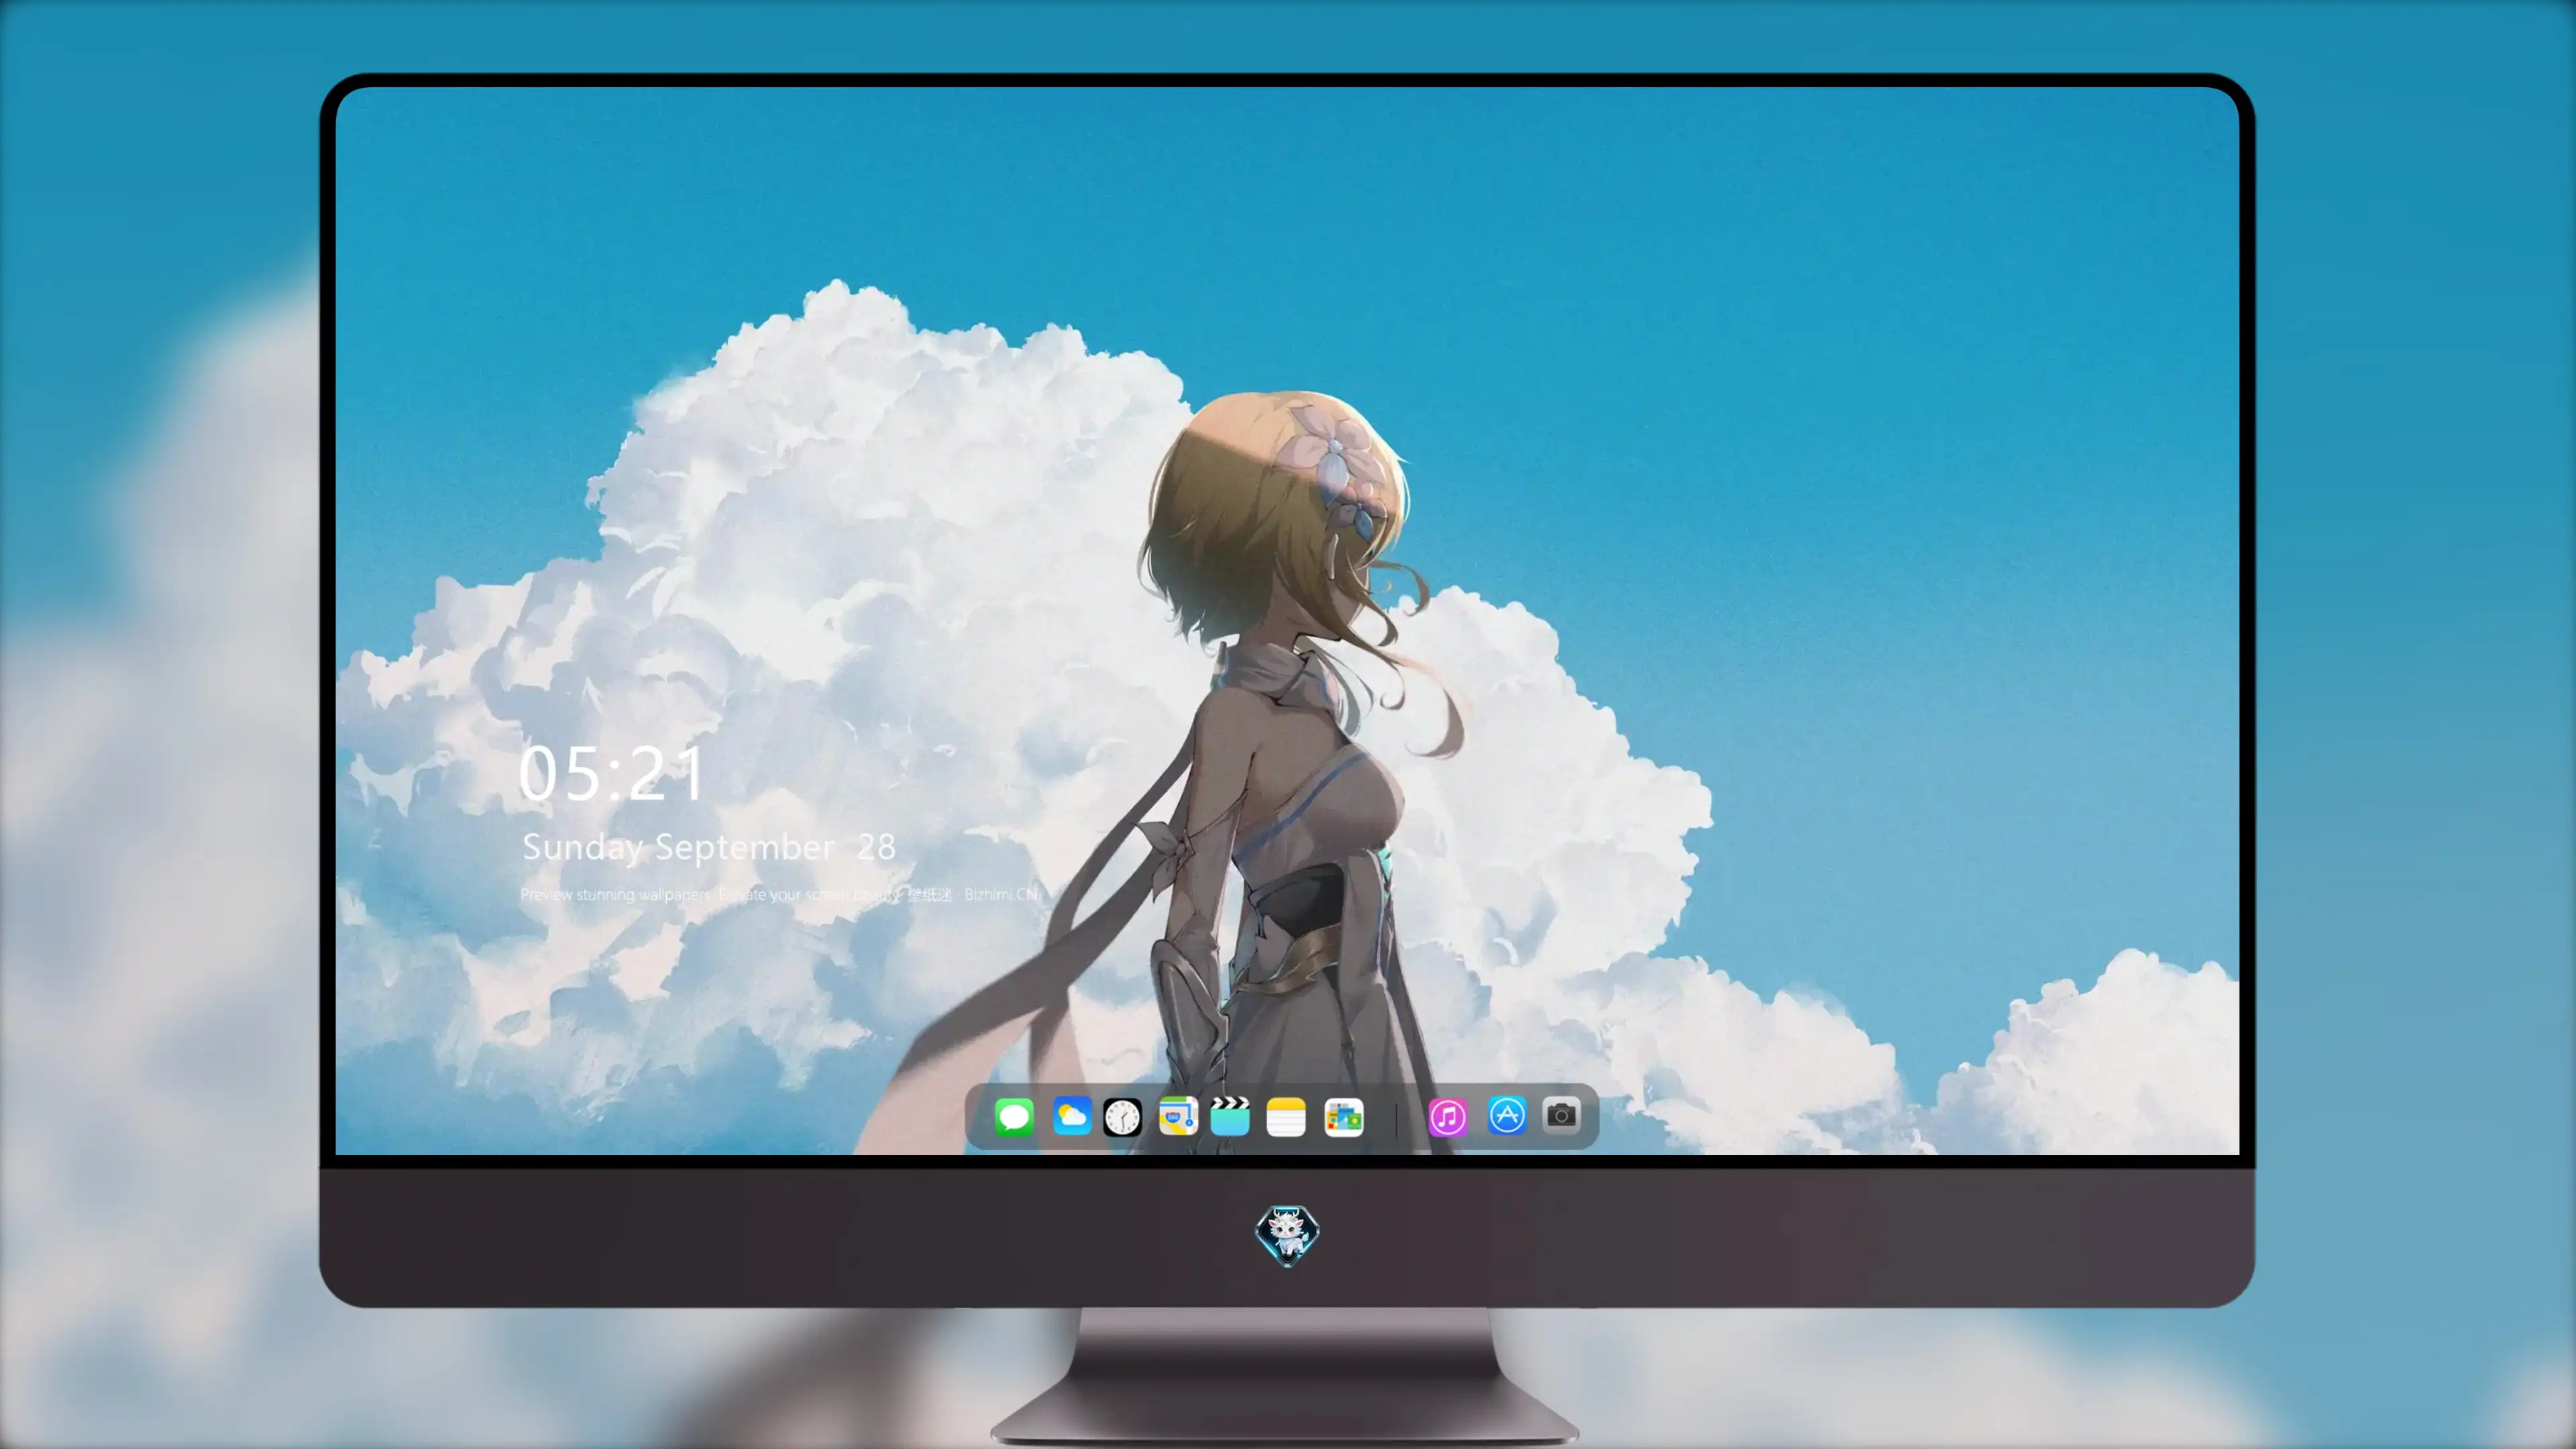The width and height of the screenshot is (2576, 1449).
Task: Click the dragon mascot logo on monitor chin
Action: pos(1287,1235)
